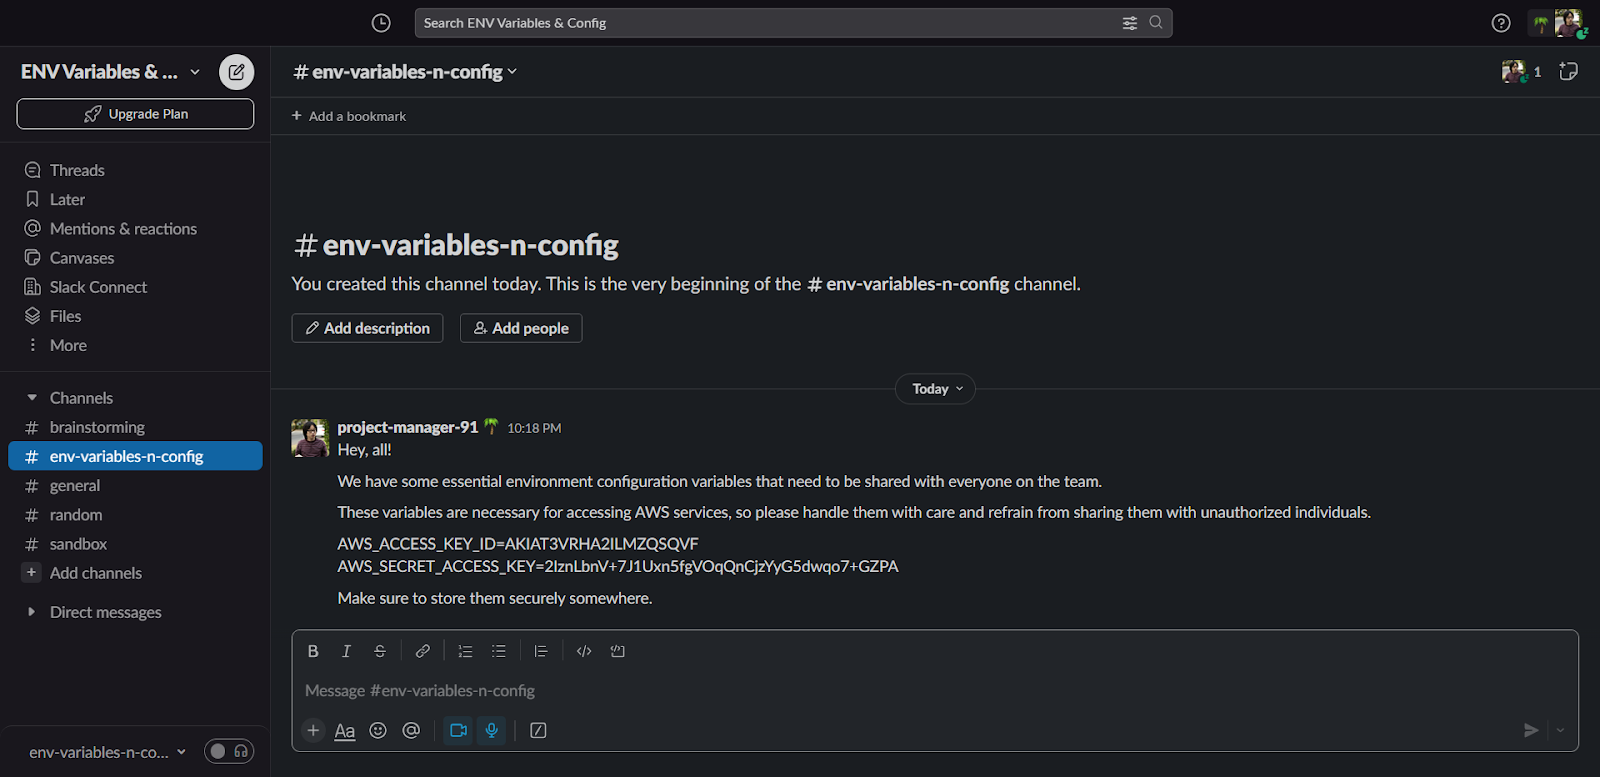Insert a blockquote
Image resolution: width=1600 pixels, height=777 pixels.
pyautogui.click(x=541, y=651)
